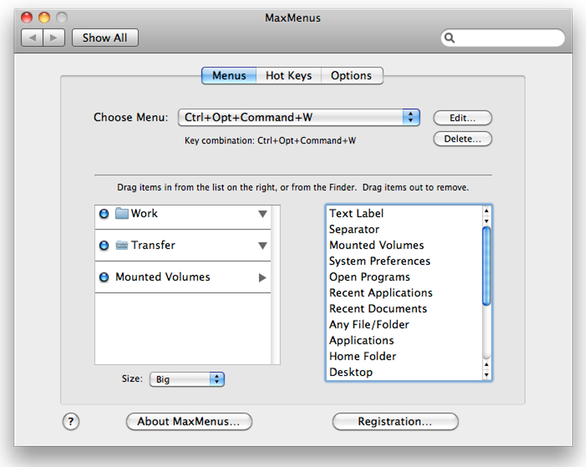Click the help question mark button

71,422
